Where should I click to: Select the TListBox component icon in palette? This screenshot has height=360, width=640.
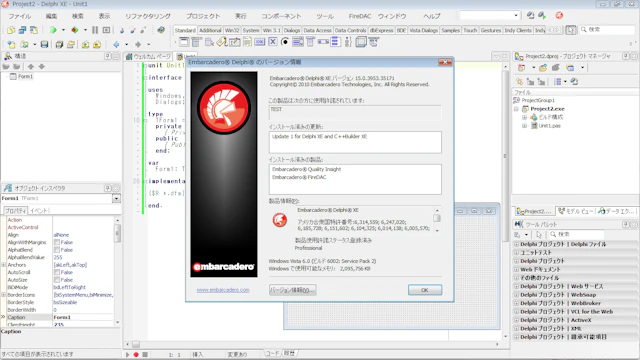pos(298,42)
